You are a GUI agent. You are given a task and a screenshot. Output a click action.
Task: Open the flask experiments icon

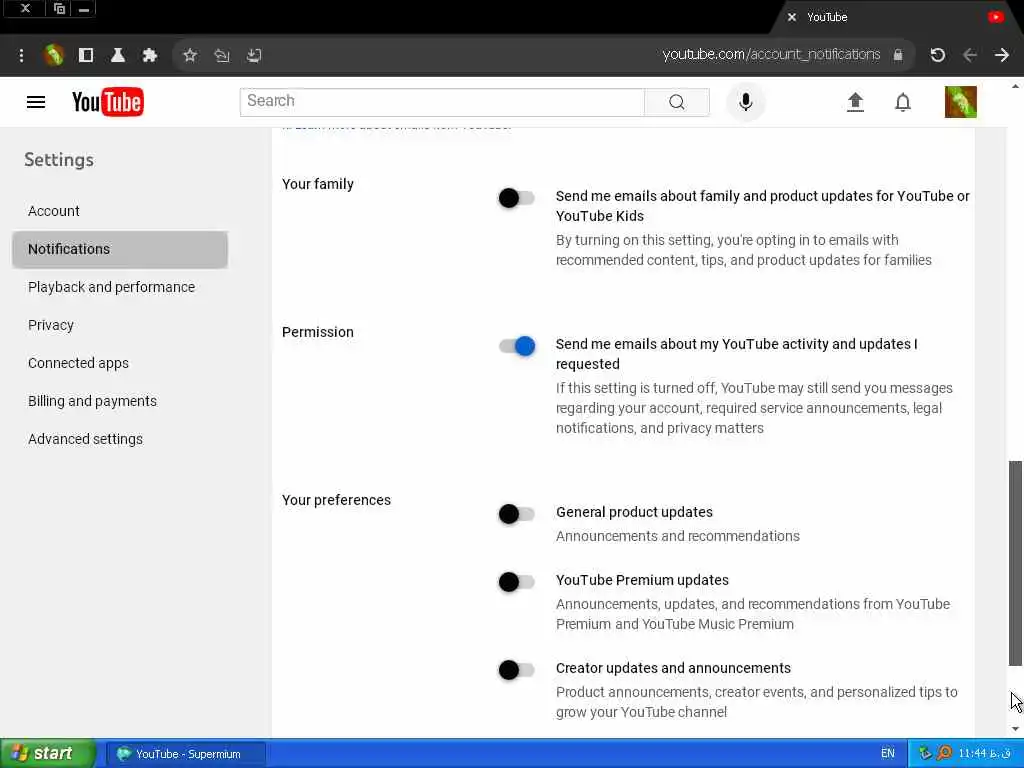(x=118, y=56)
